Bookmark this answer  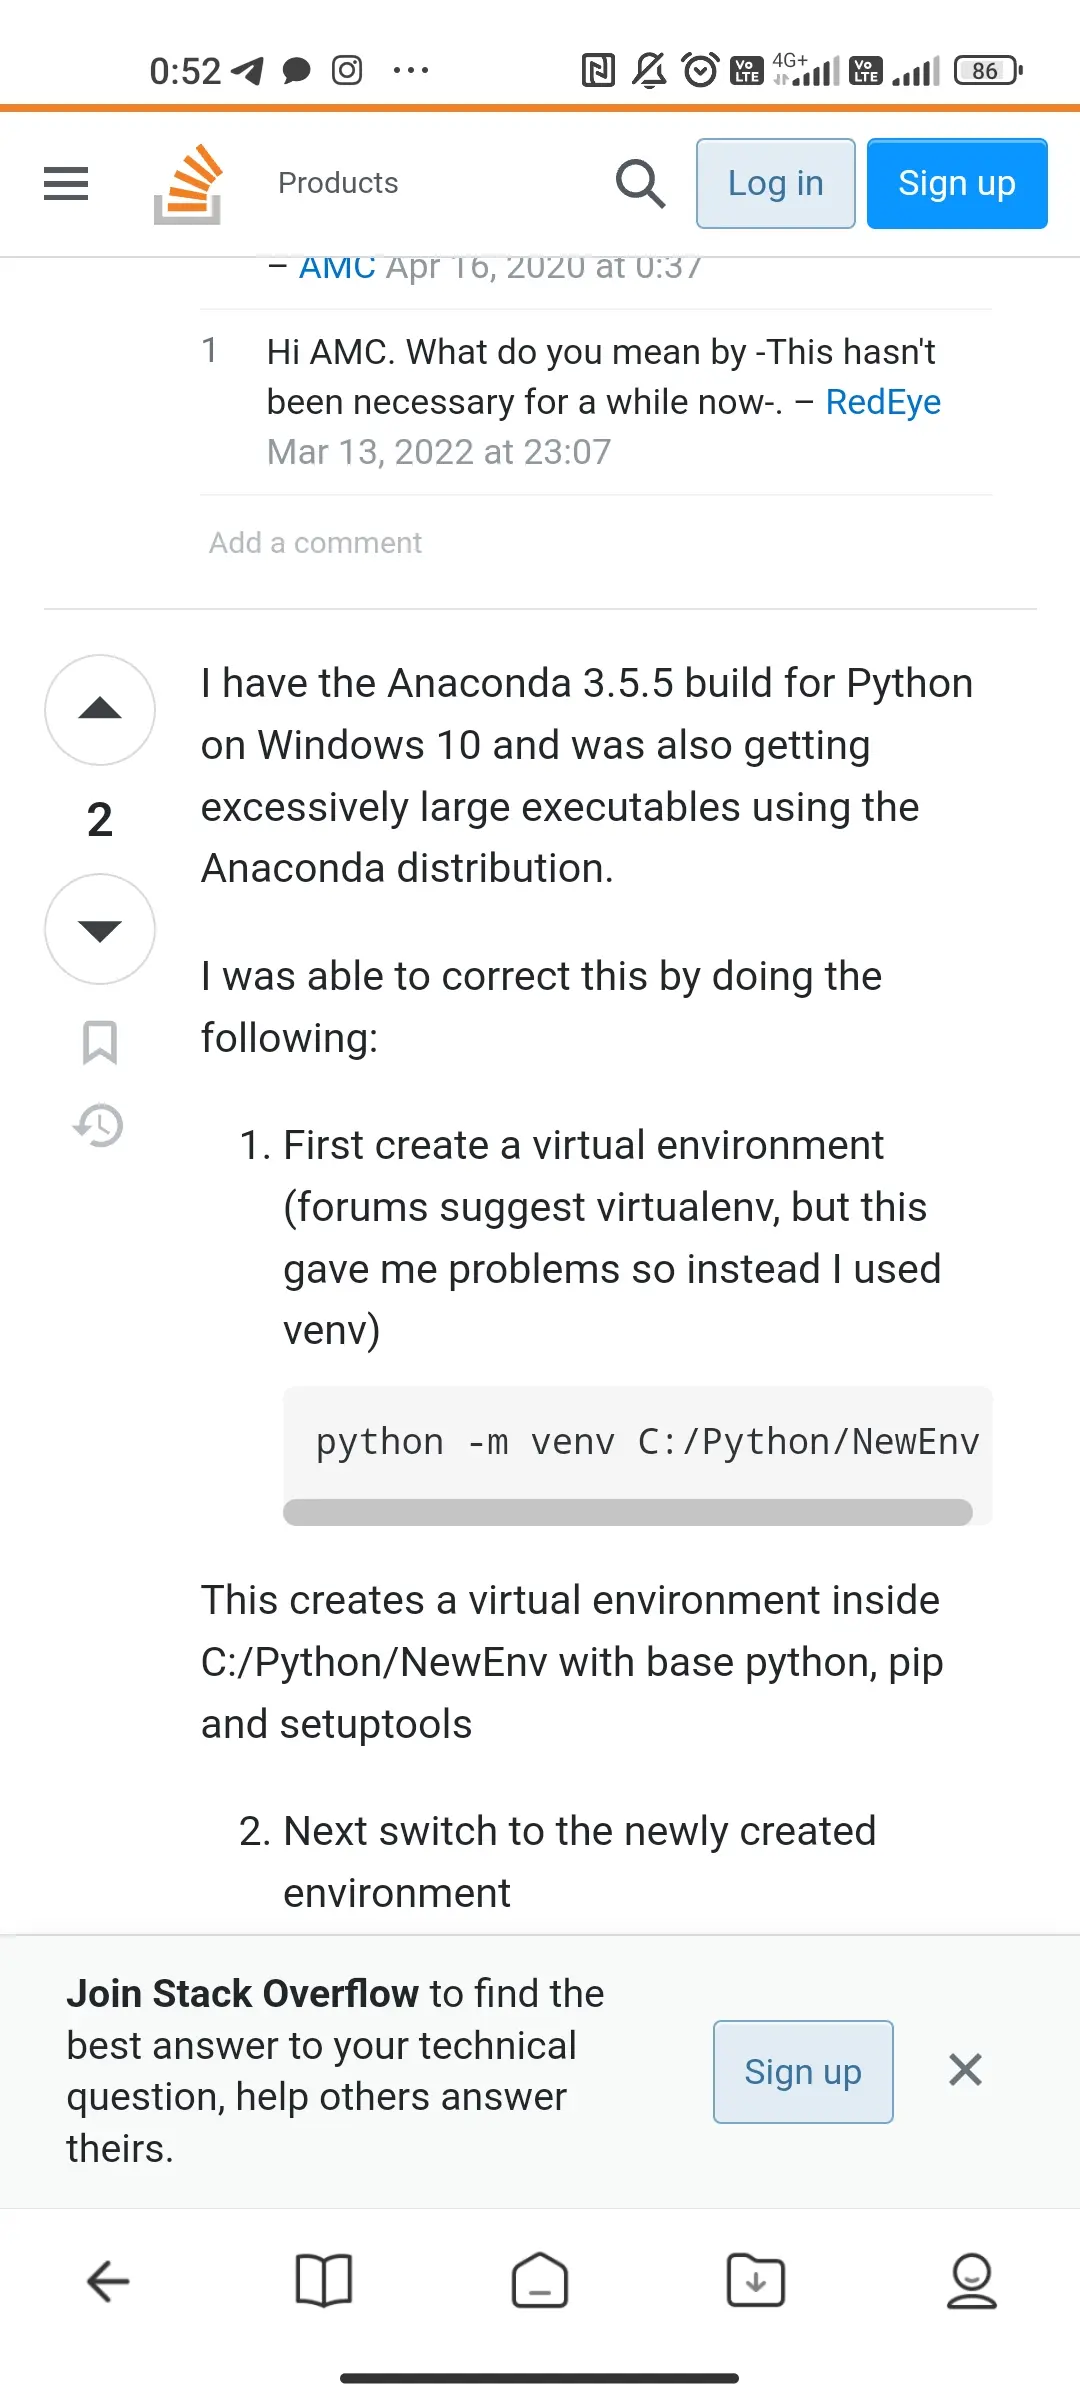100,1042
